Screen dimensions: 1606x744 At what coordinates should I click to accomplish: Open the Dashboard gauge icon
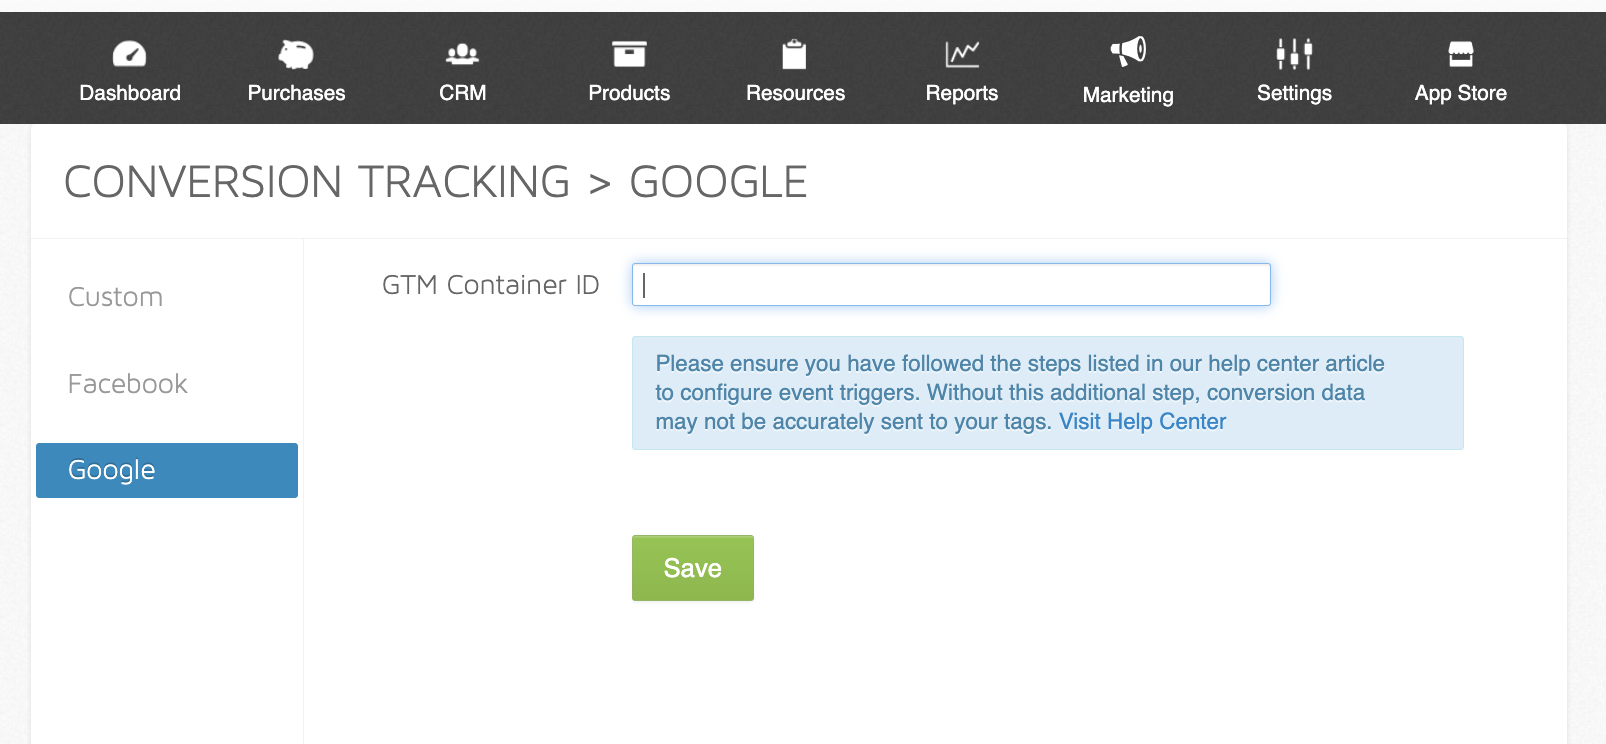coord(130,54)
